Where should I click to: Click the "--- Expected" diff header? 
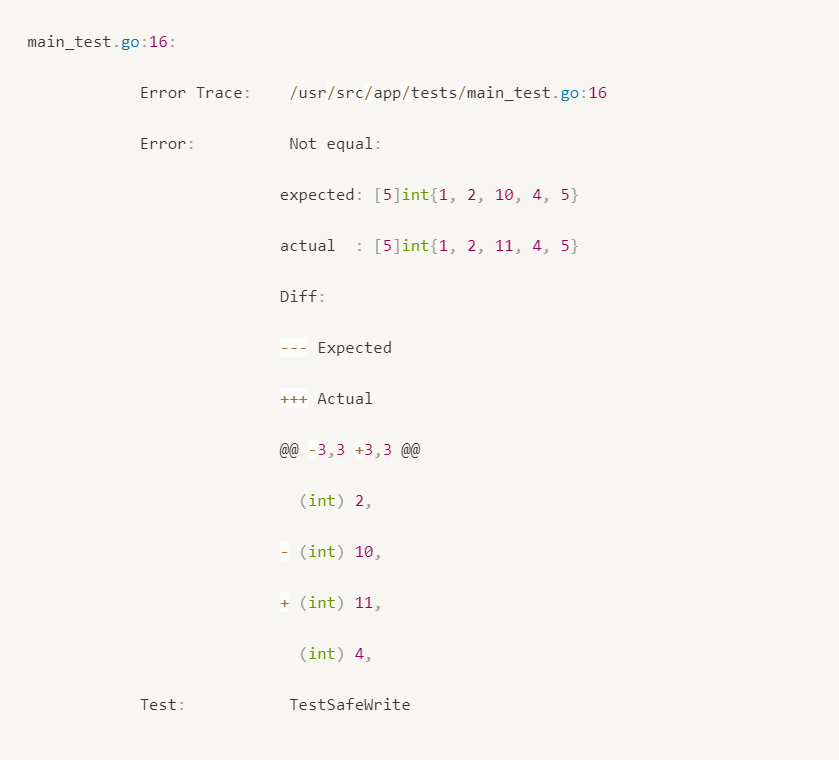click(x=336, y=348)
